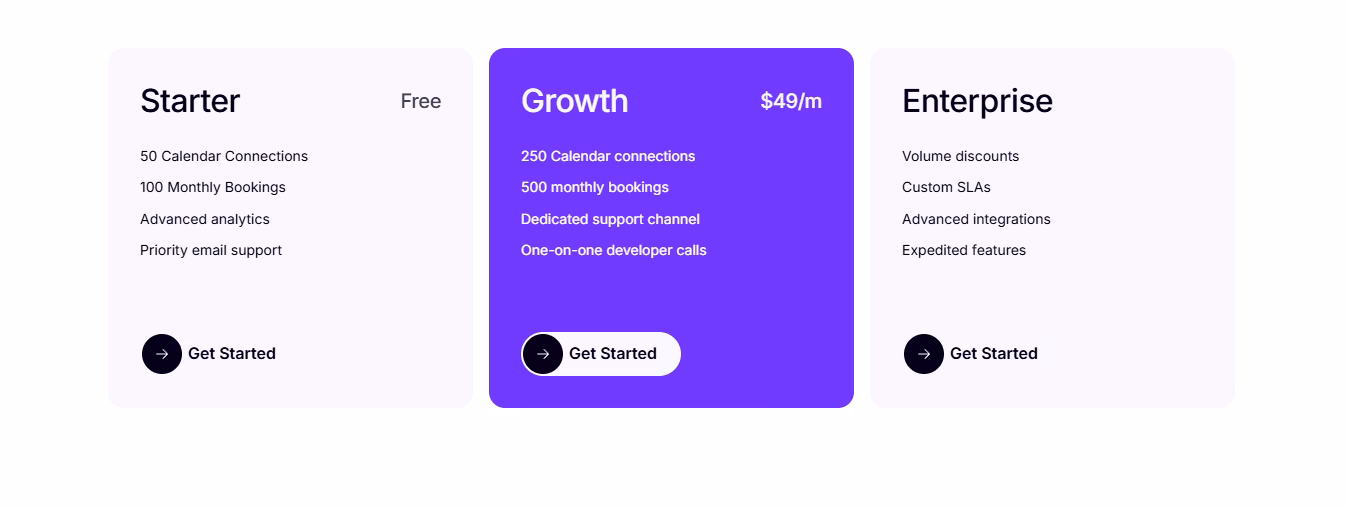Click the Free price label

click(x=421, y=101)
